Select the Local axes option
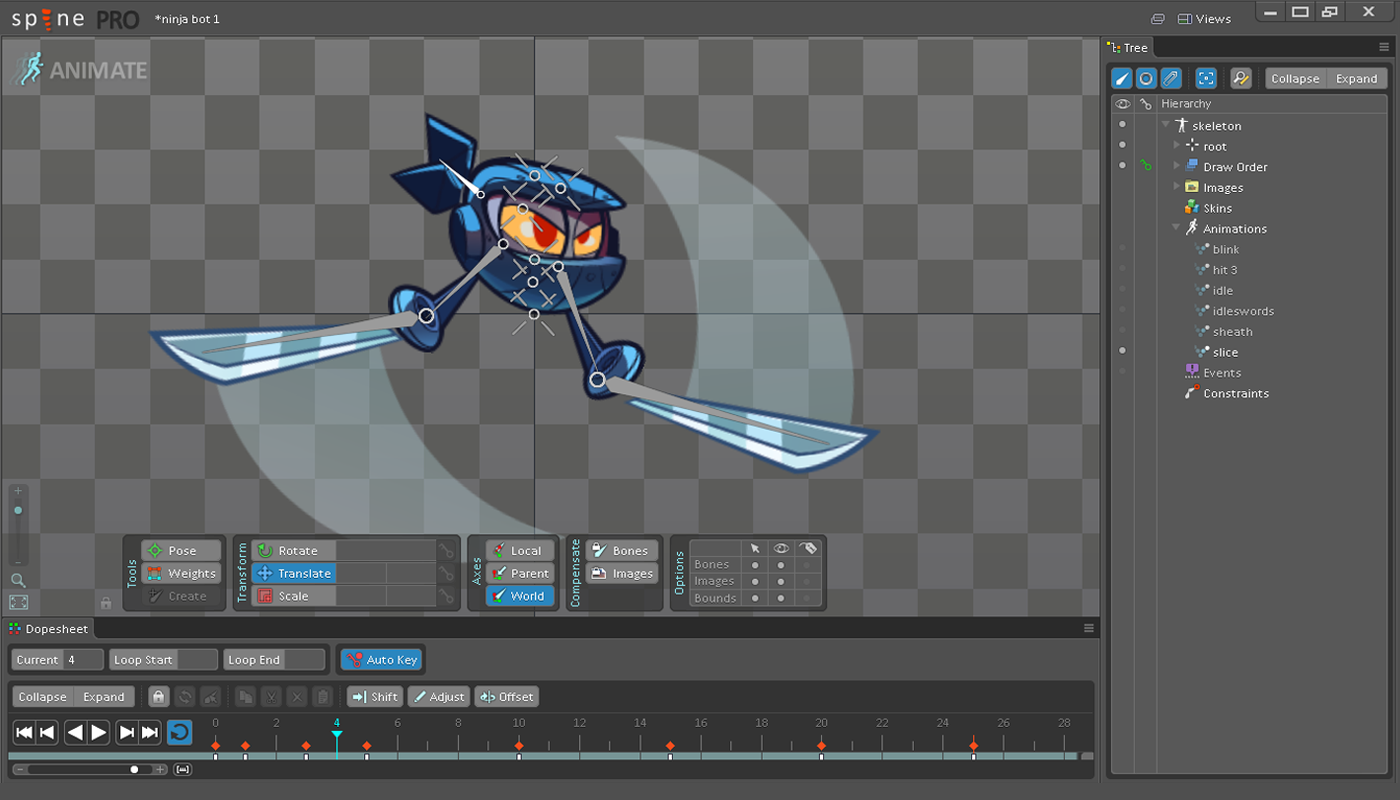Image resolution: width=1400 pixels, height=800 pixels. pos(518,551)
